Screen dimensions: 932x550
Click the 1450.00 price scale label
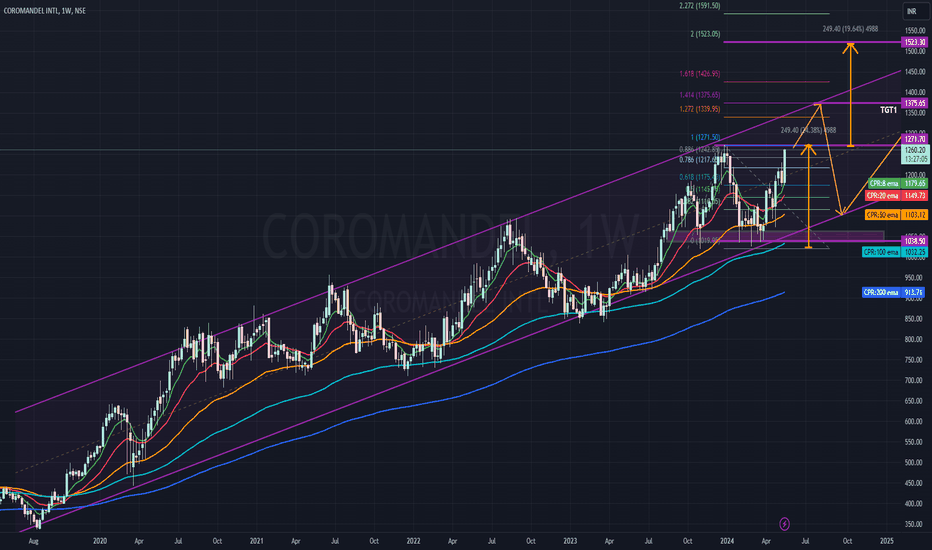pos(915,72)
